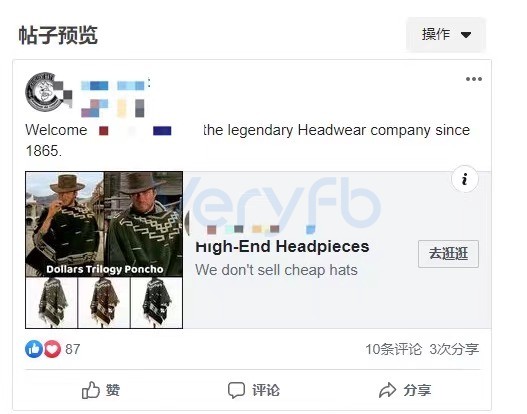Open the 操作 actions dropdown

click(x=446, y=34)
